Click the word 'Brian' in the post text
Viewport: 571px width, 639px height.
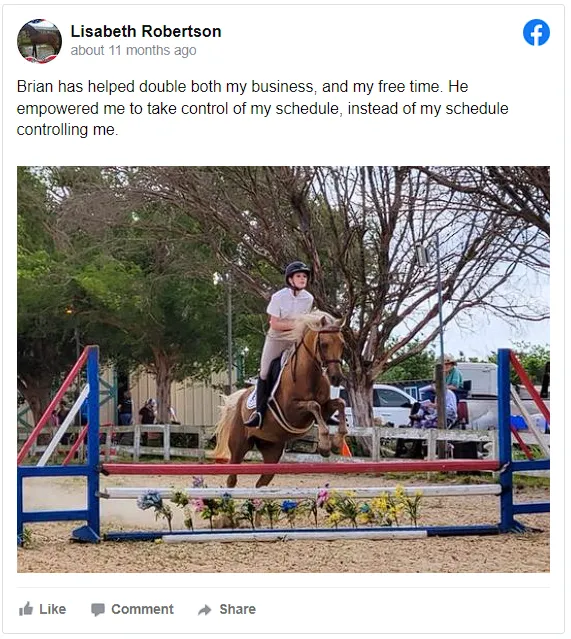tap(35, 86)
